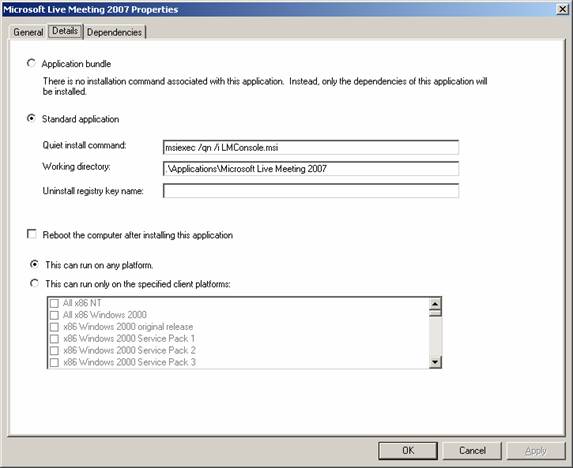Tick x86 Windows 2000 original release checkbox
Screen dimensions: 573x468
(x=54, y=327)
